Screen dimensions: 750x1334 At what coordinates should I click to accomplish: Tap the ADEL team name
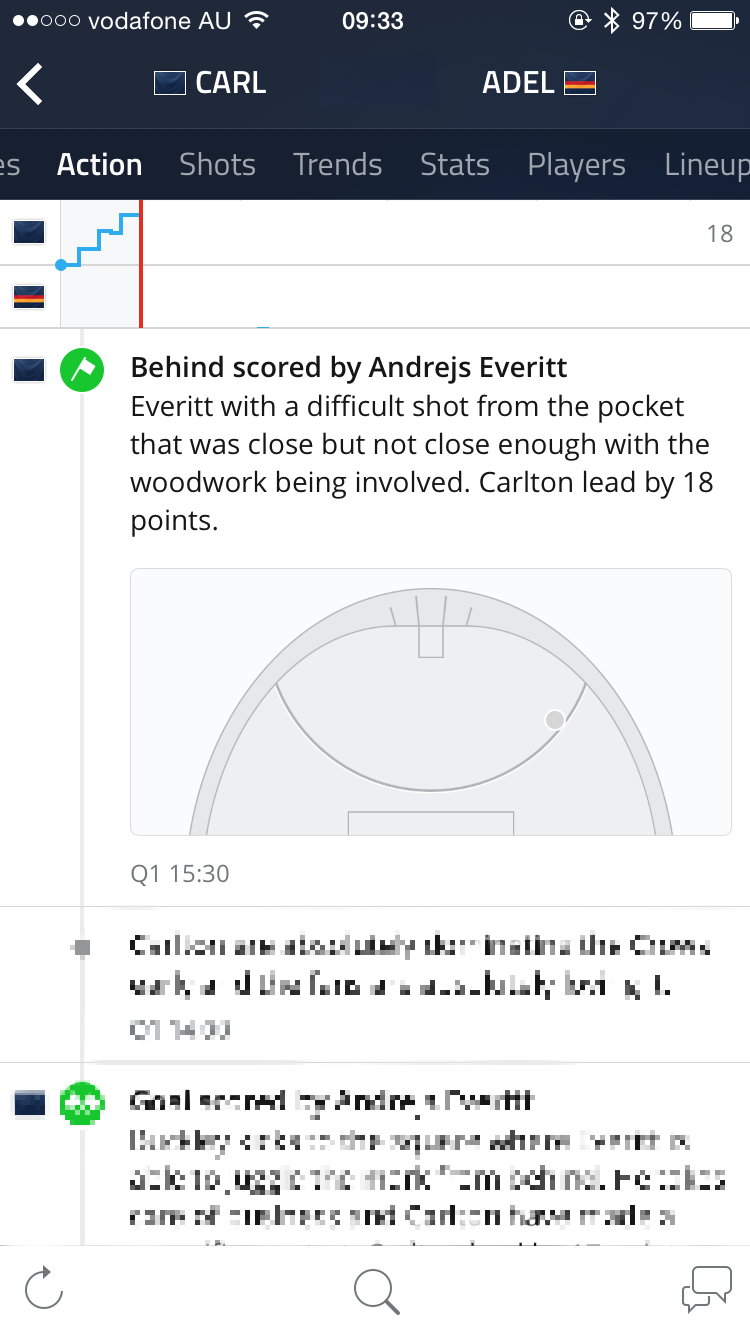pyautogui.click(x=518, y=83)
